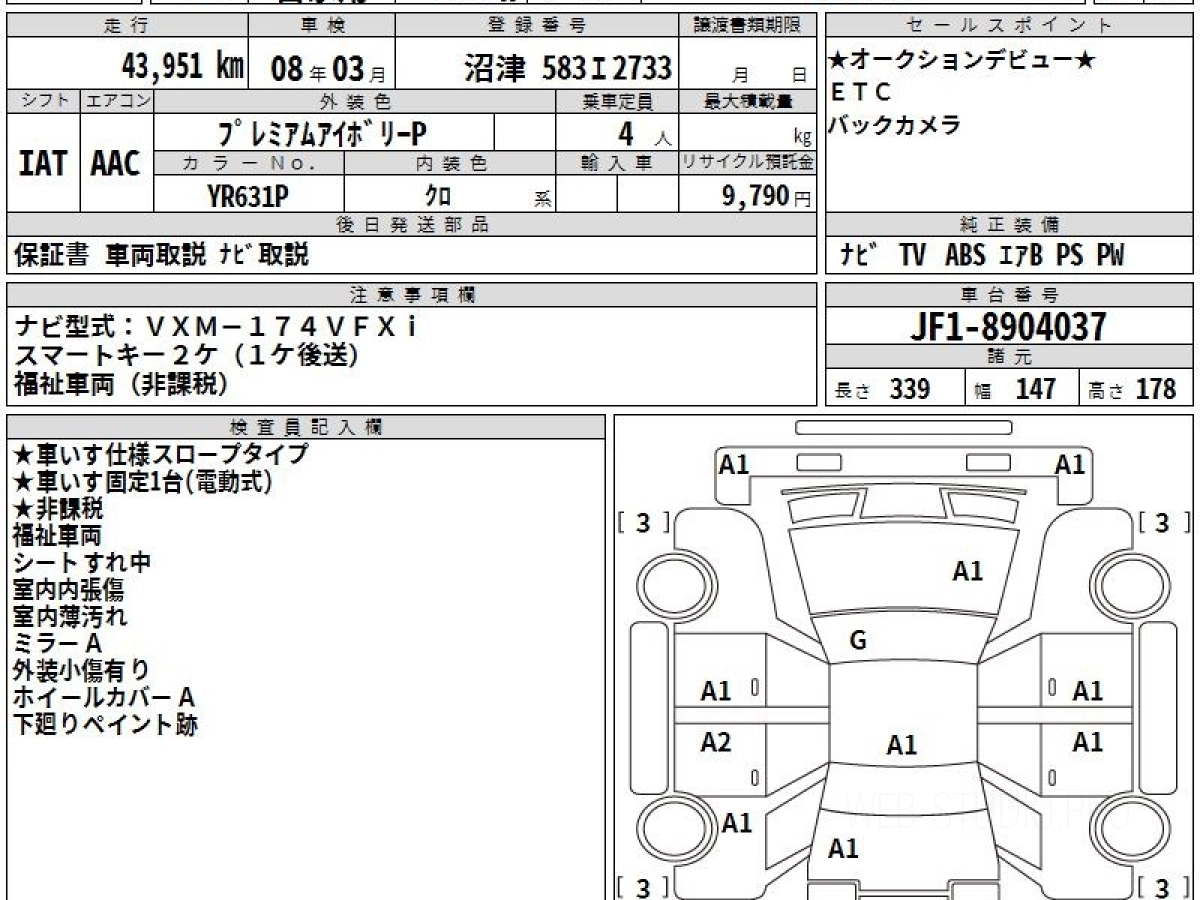
Task: Select the AAC air conditioner value
Action: tap(116, 163)
